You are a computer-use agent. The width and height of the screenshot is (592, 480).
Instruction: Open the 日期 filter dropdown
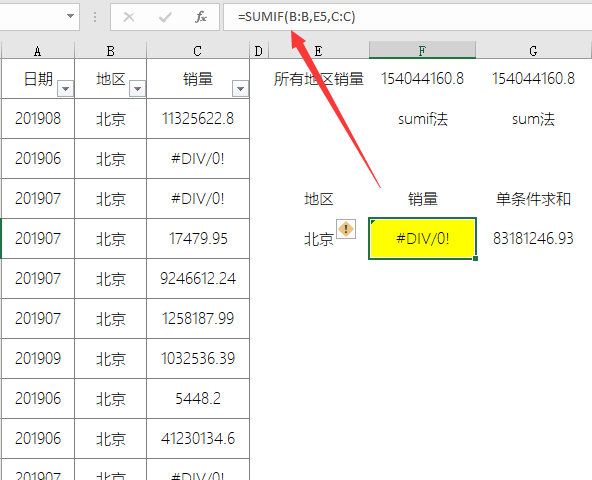point(65,89)
